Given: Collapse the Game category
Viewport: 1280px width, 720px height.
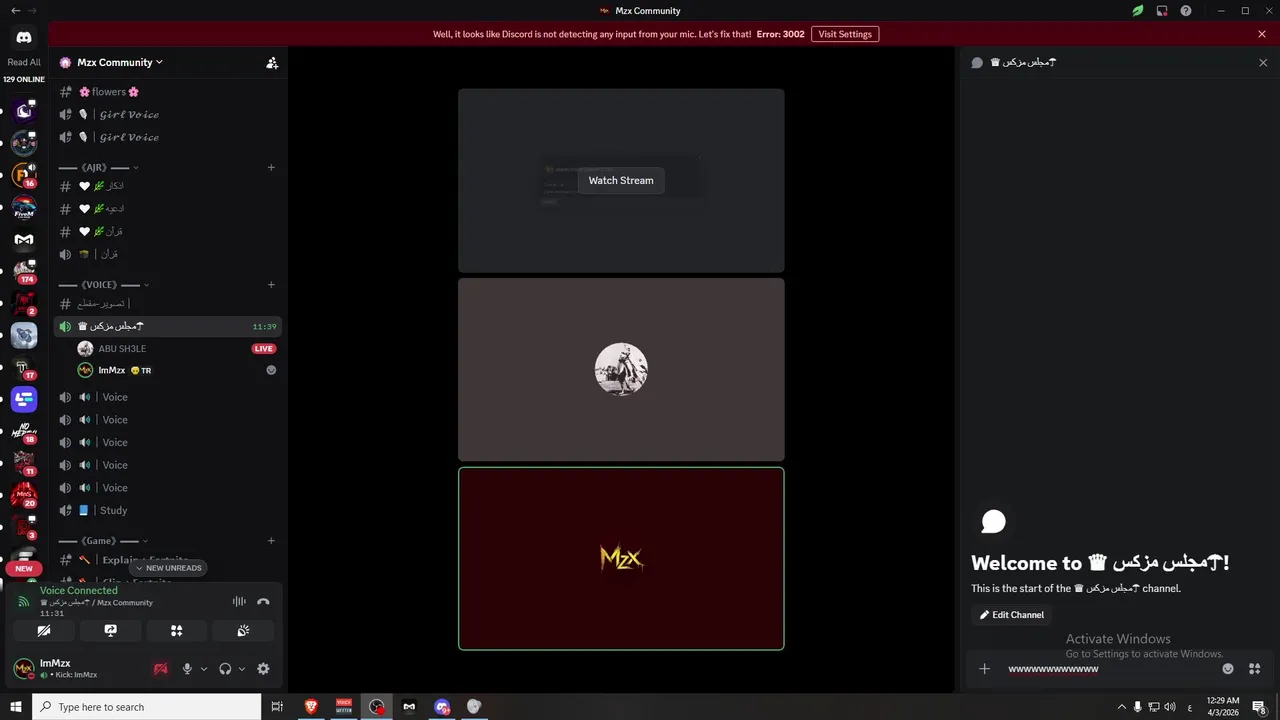Looking at the screenshot, I should [104, 541].
